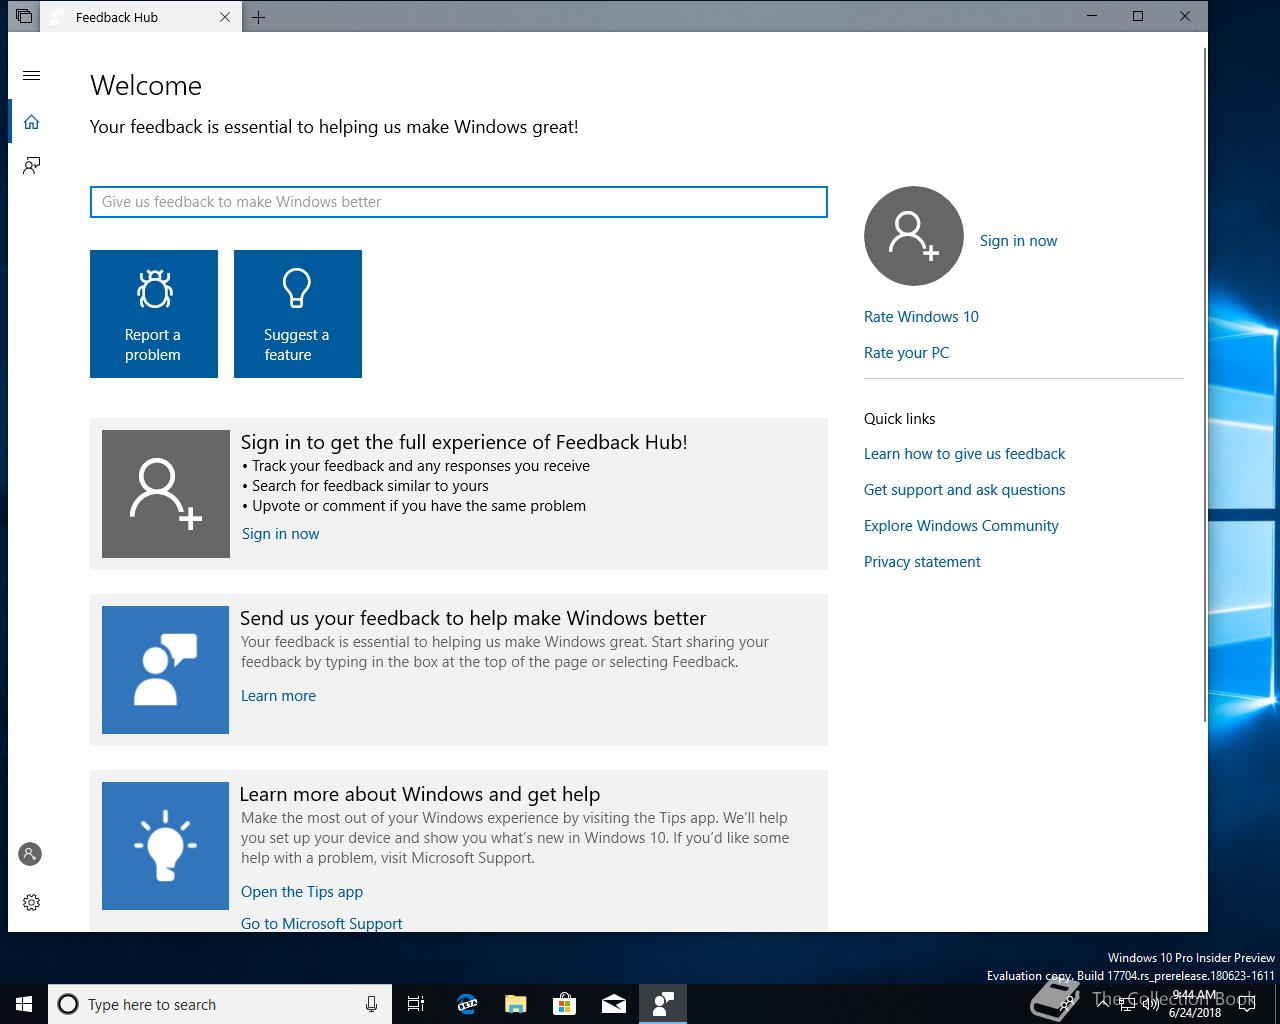
Task: Click Sign in now beside the avatar
Action: 1018,241
